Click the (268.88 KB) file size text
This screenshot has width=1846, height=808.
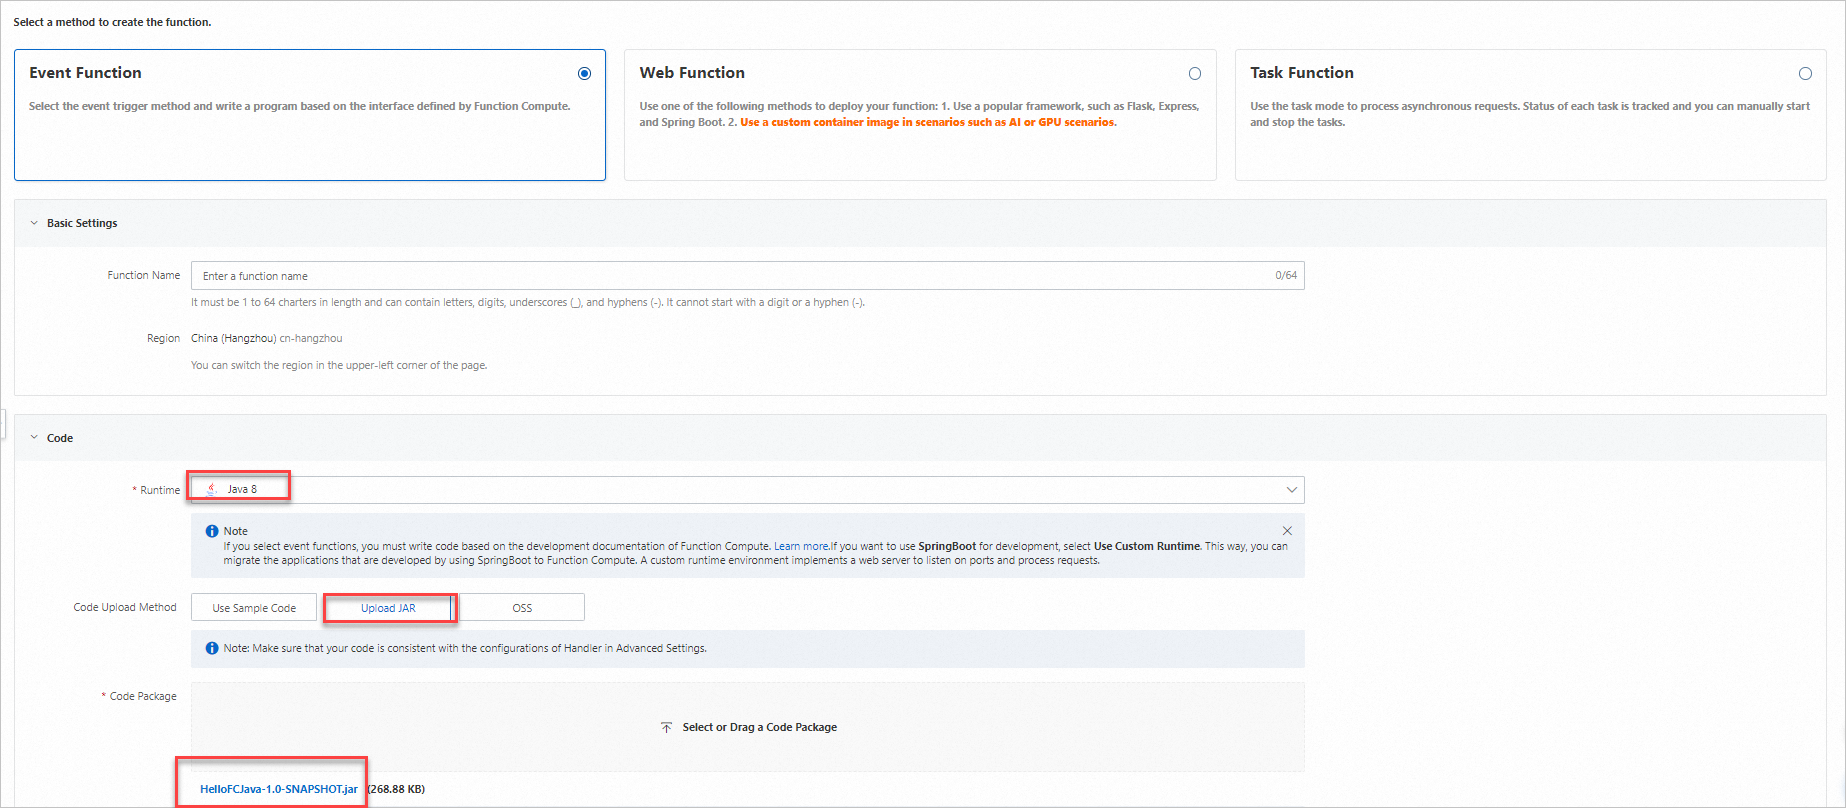[x=397, y=789]
